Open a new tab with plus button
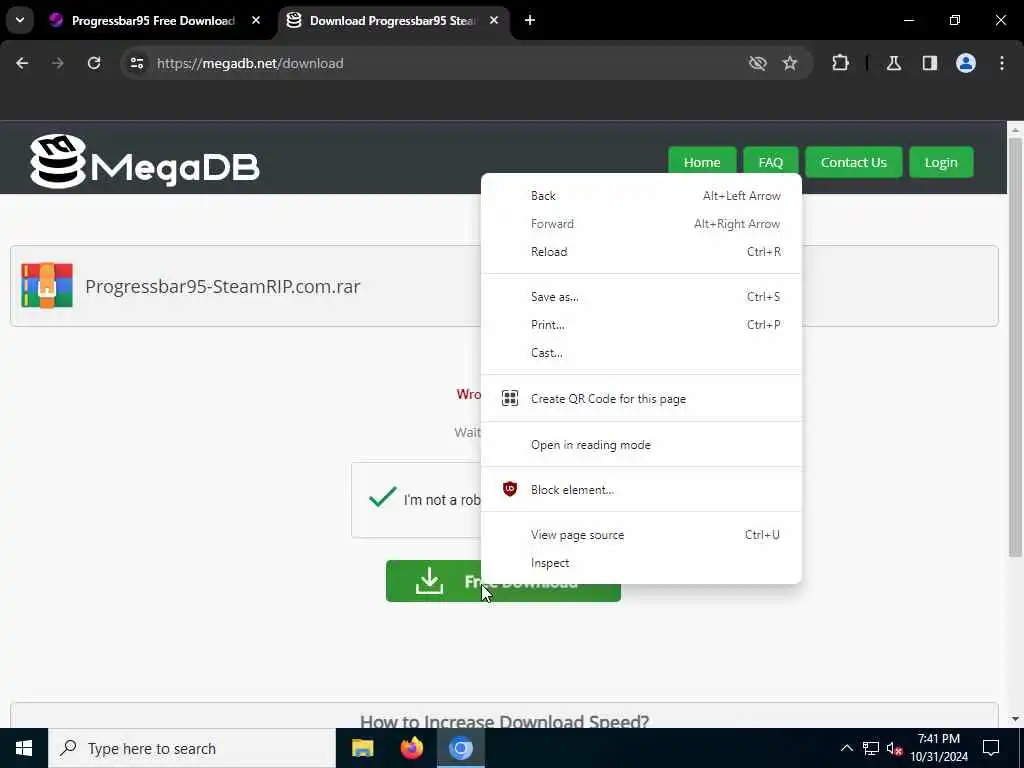Viewport: 1024px width, 768px height. pyautogui.click(x=530, y=20)
